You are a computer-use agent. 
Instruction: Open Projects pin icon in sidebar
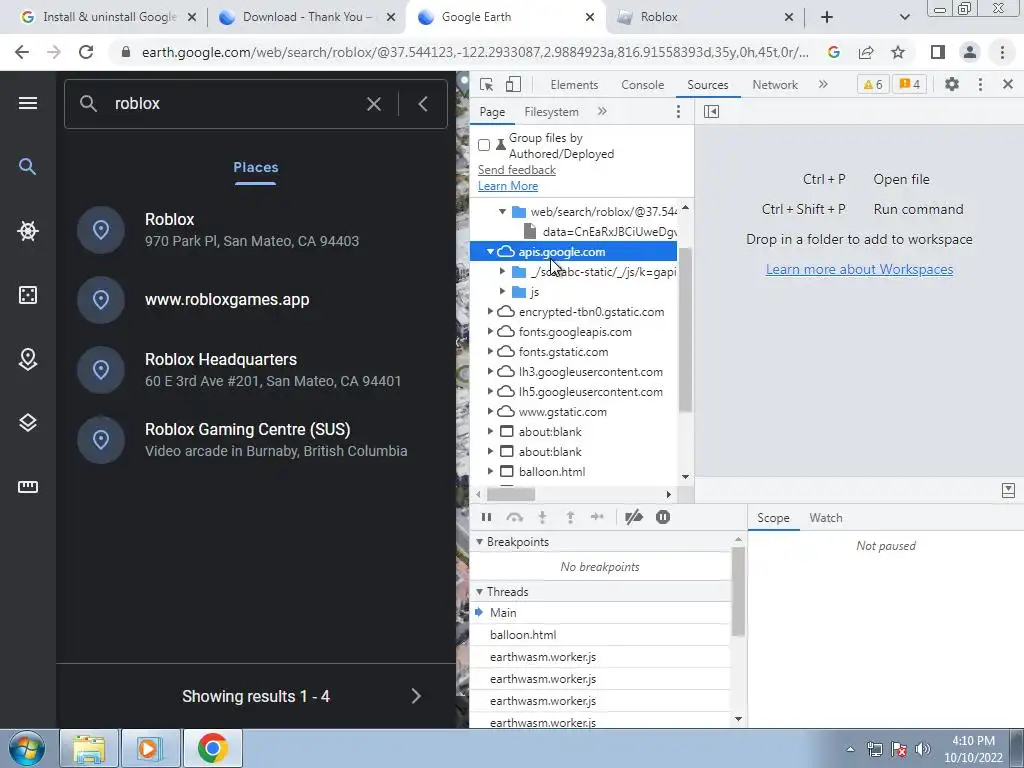tap(27, 359)
